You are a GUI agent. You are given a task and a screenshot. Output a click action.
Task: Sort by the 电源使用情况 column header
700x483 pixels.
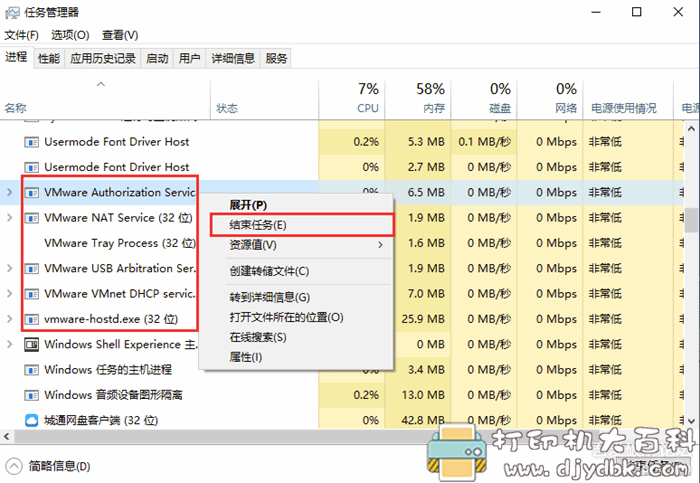pos(628,100)
